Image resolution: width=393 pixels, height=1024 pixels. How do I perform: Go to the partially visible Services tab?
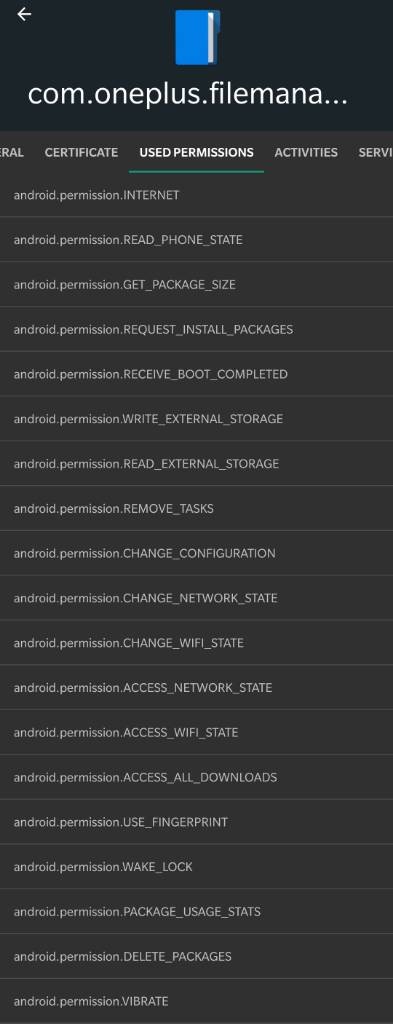[375, 152]
